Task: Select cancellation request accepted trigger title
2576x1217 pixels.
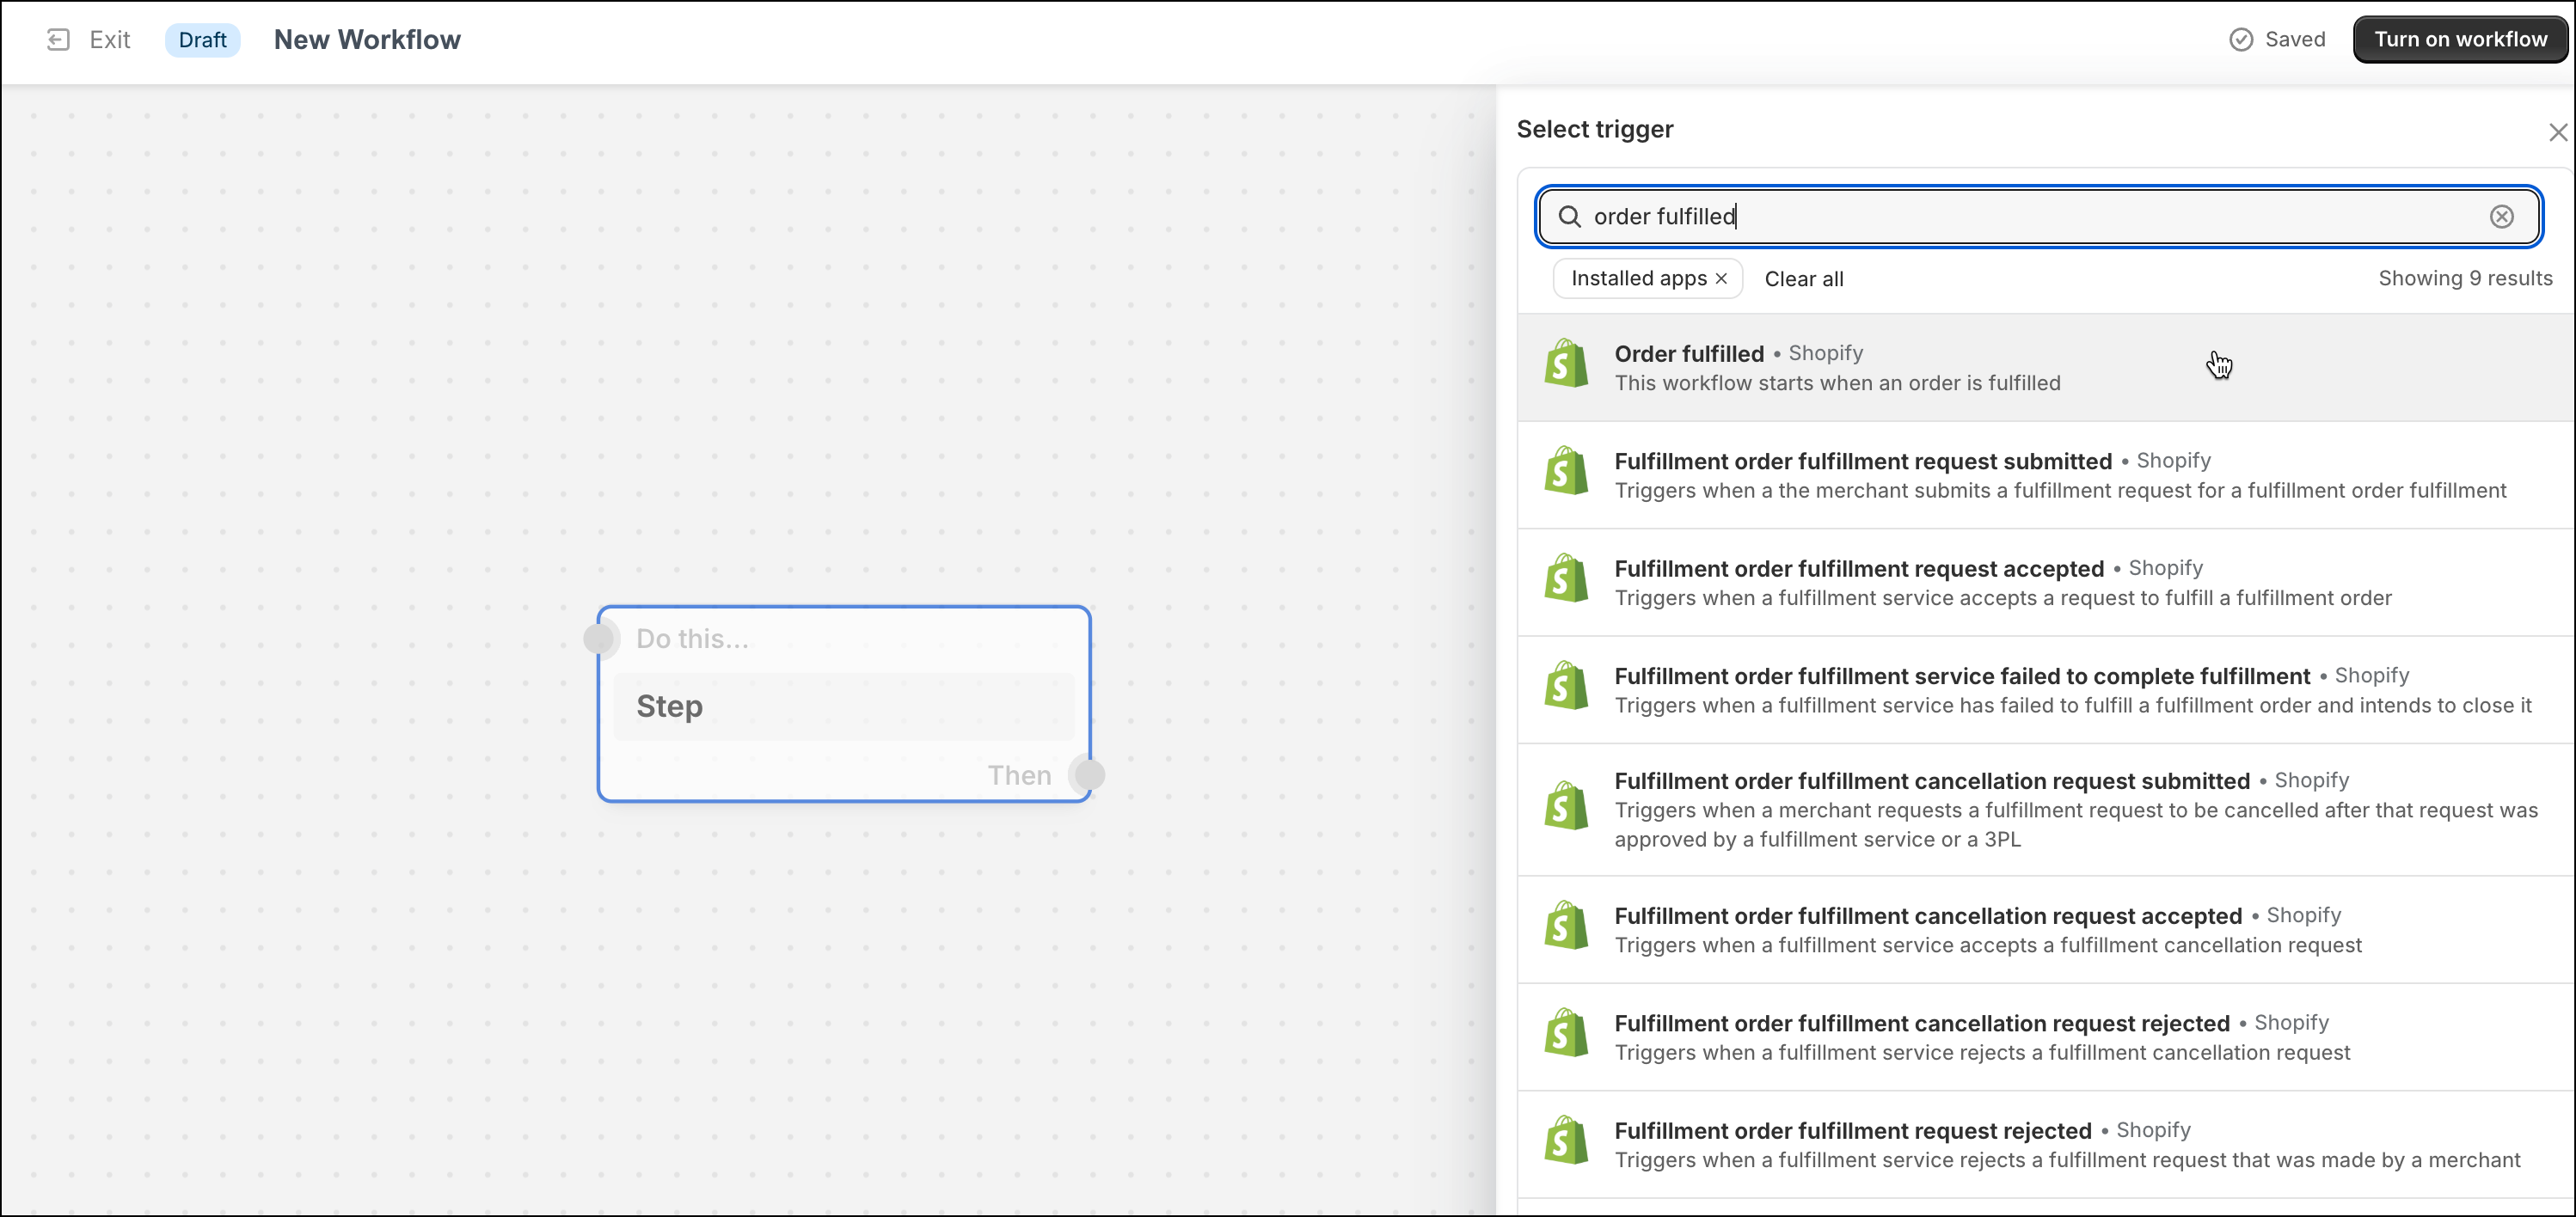Action: (1928, 916)
